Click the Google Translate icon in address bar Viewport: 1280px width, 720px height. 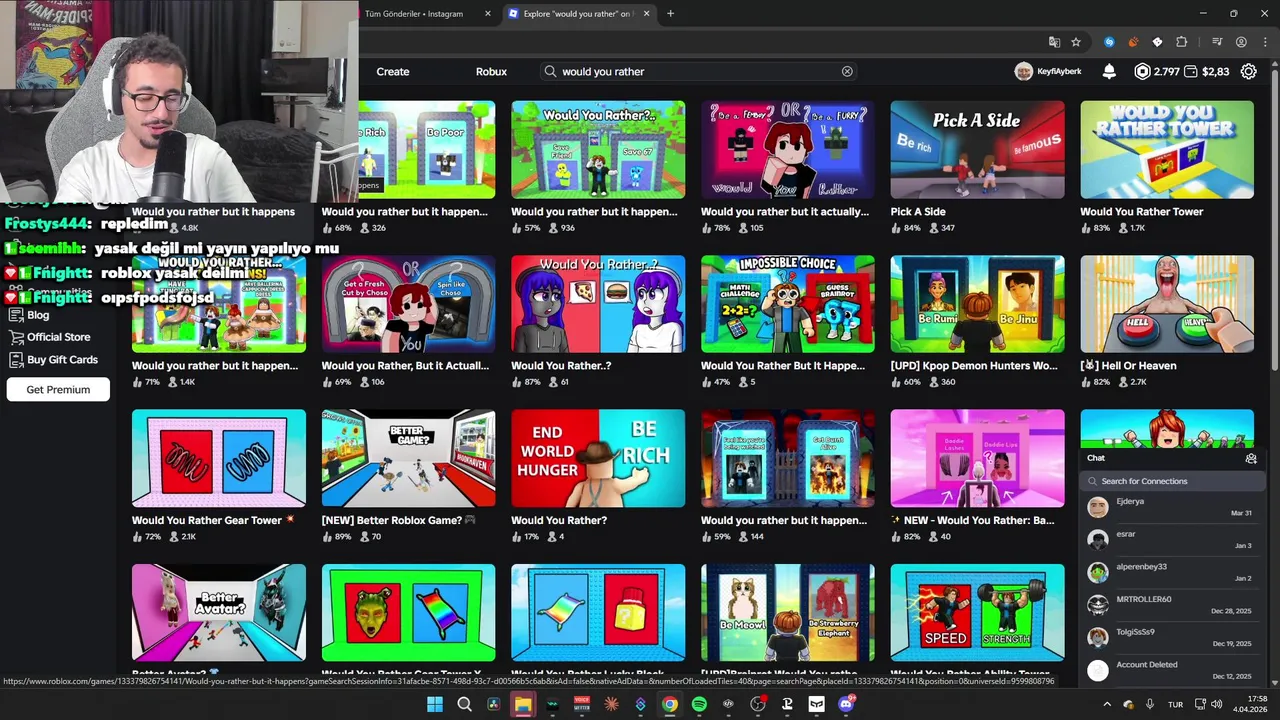[x=1054, y=42]
